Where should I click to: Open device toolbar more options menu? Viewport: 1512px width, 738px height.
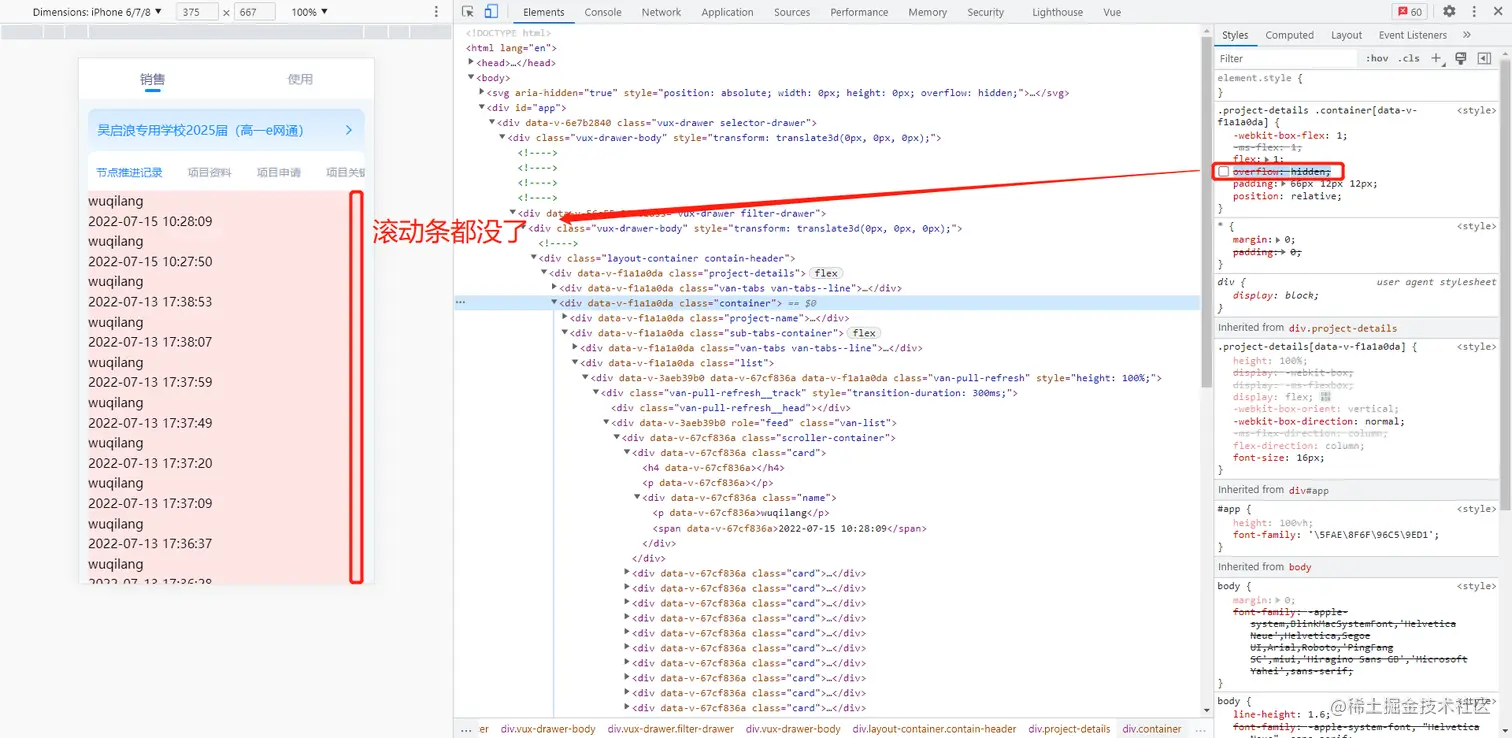tap(436, 12)
